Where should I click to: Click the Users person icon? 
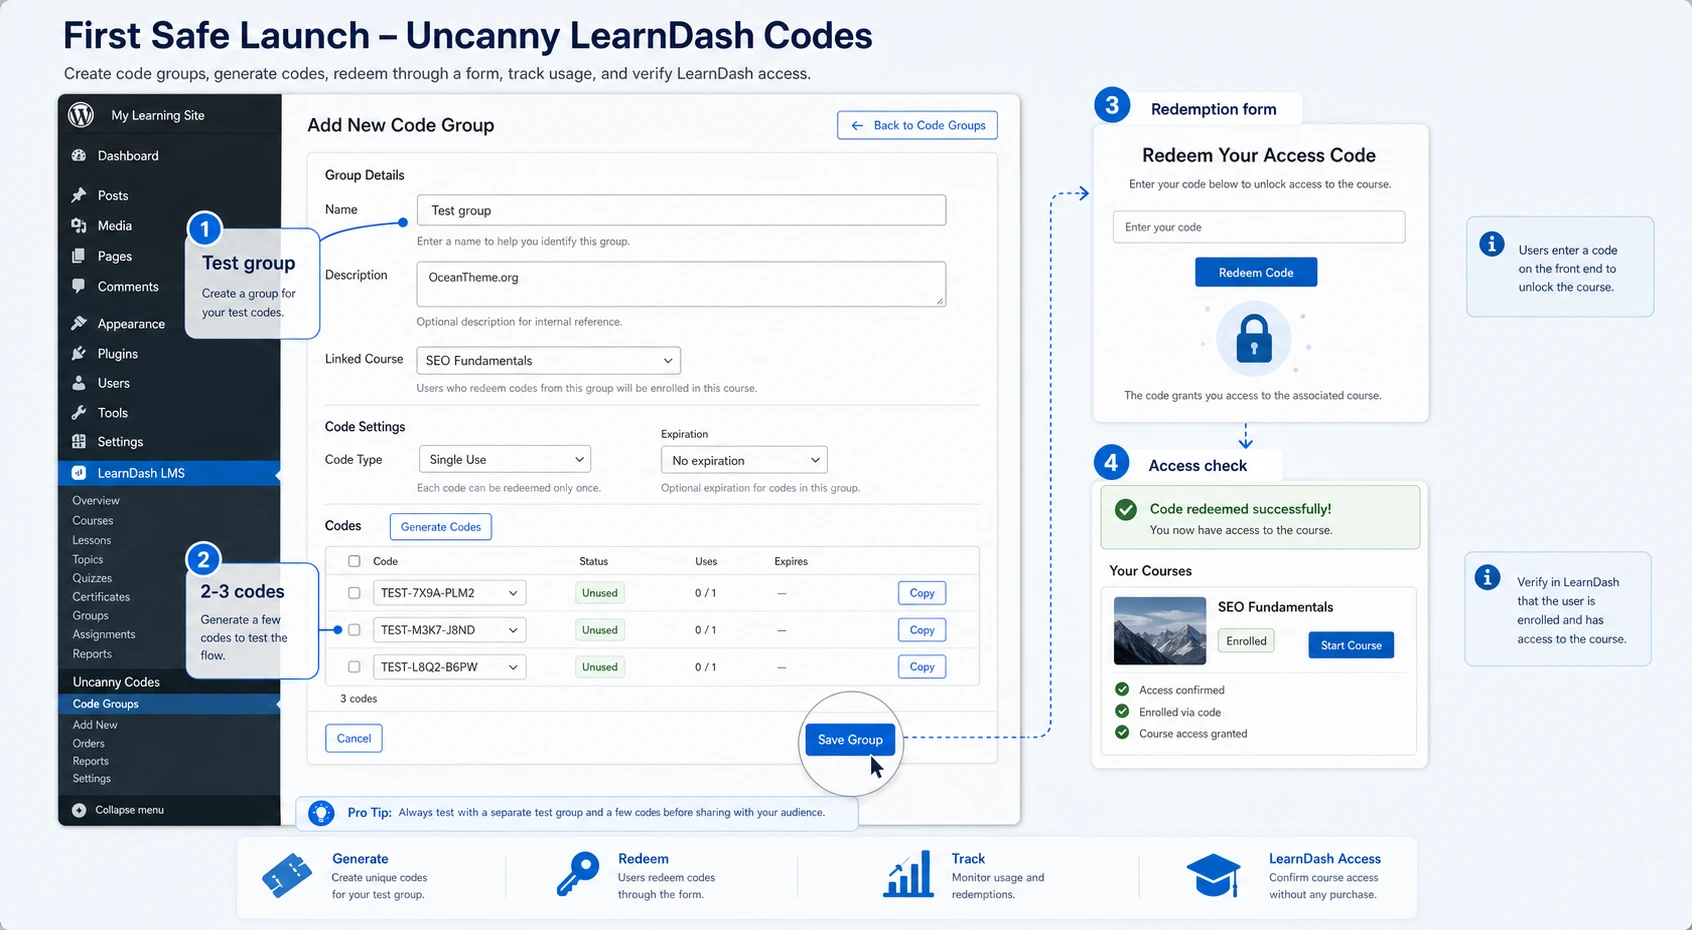point(79,383)
